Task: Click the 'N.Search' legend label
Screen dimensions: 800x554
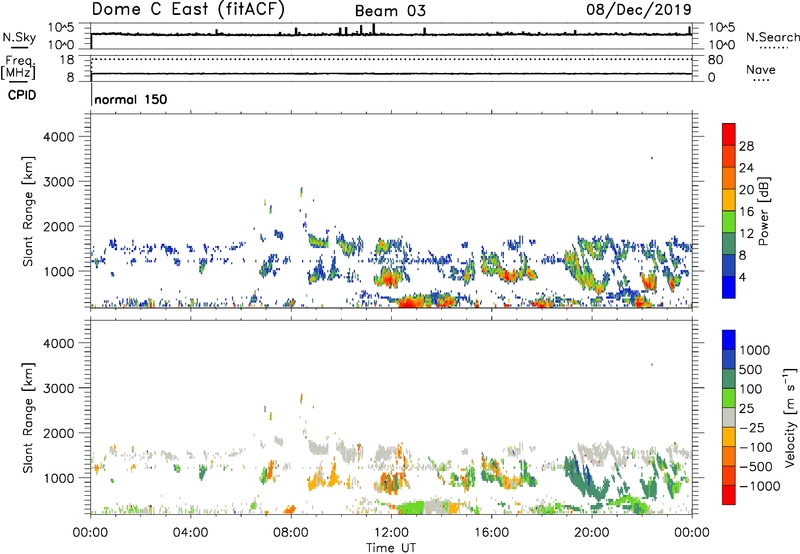Action: (x=772, y=37)
